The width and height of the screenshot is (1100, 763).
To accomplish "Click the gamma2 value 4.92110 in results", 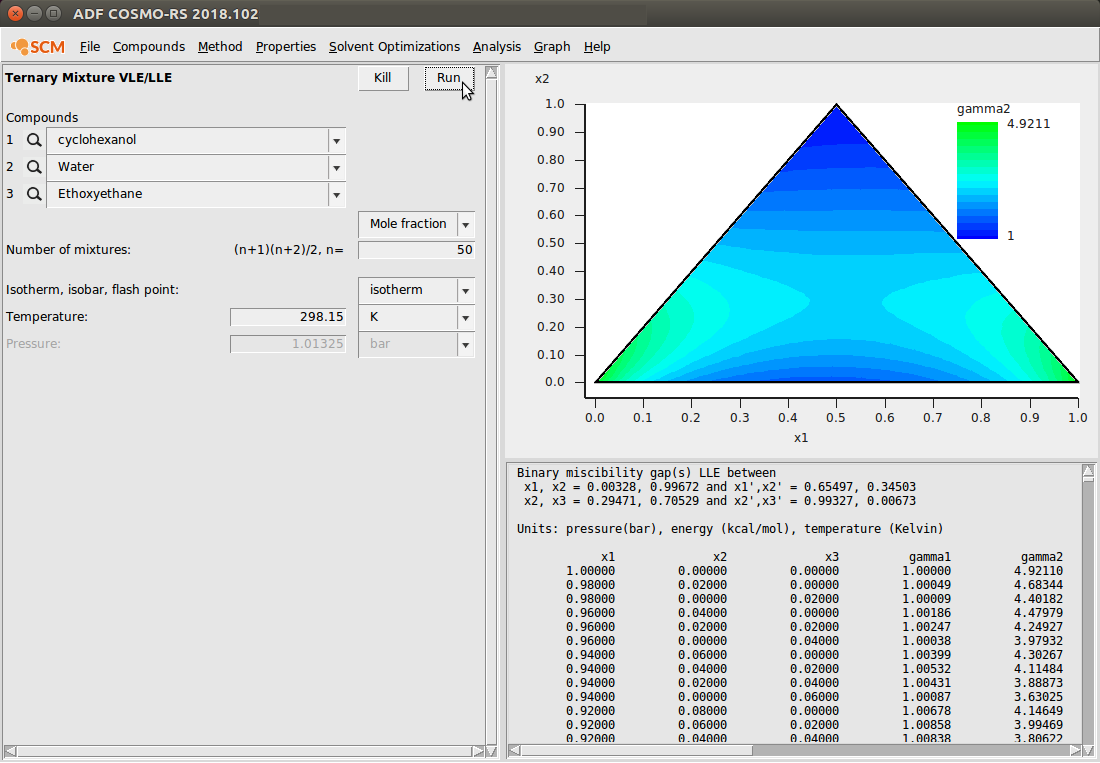I will (1038, 571).
